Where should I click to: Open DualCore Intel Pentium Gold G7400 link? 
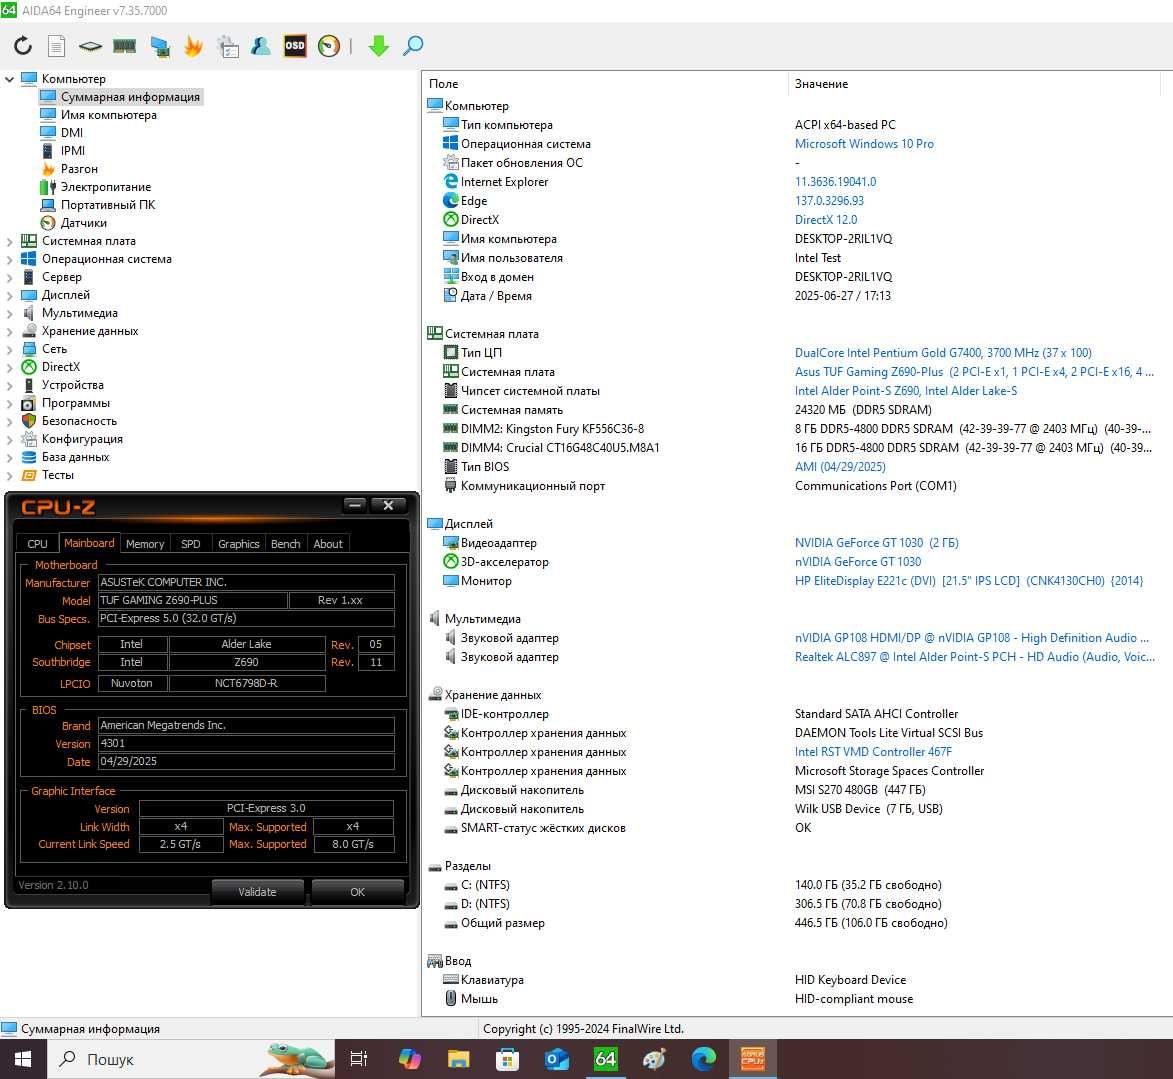pos(943,352)
